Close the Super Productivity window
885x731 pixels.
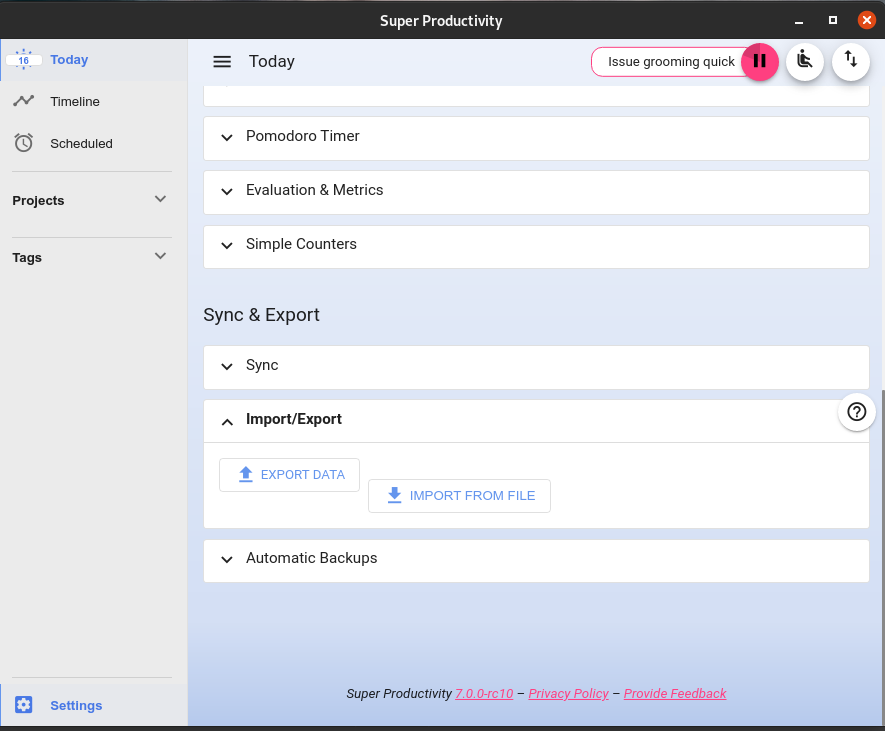tap(866, 20)
